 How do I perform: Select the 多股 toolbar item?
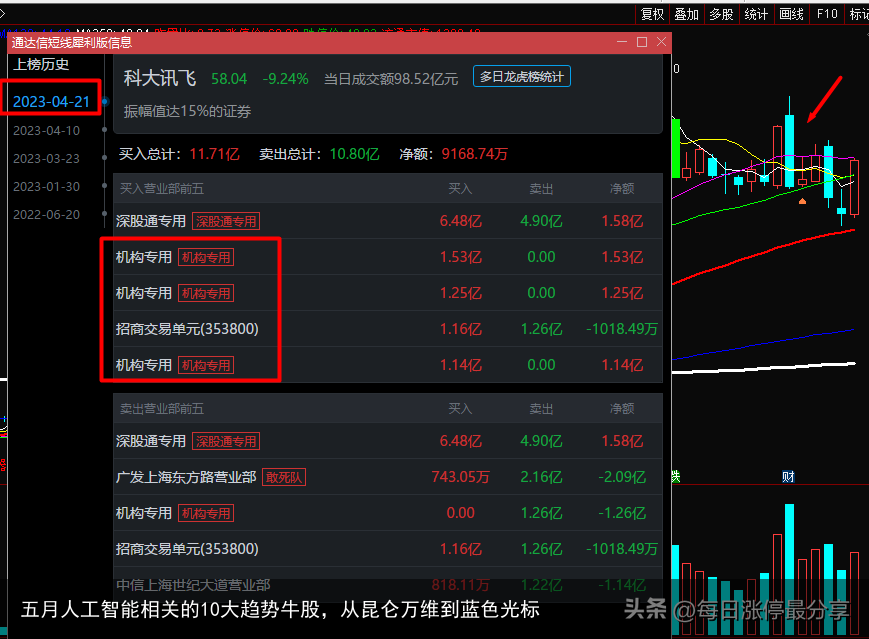tap(721, 14)
